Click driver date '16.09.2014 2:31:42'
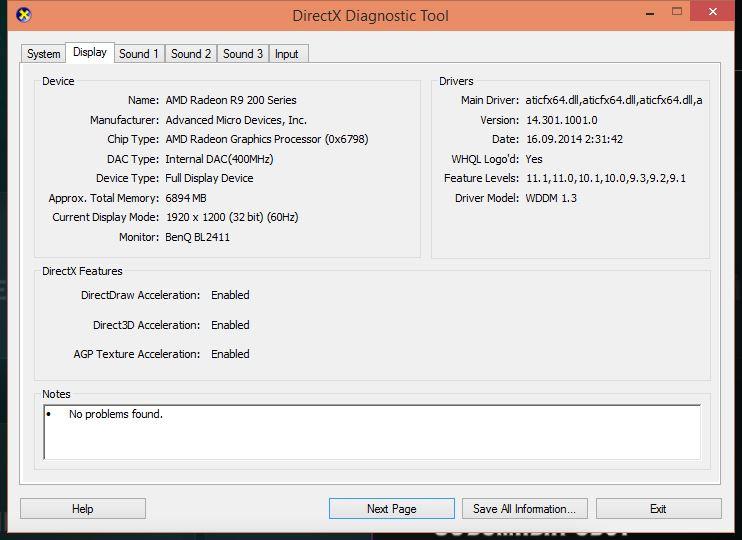This screenshot has height=540, width=742. pyautogui.click(x=574, y=139)
